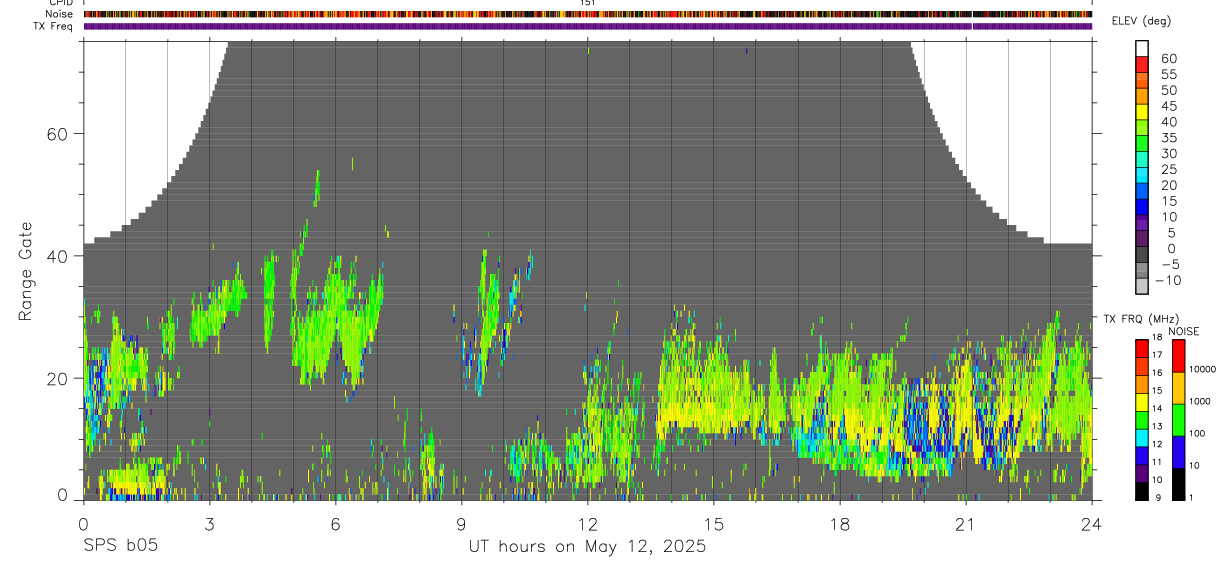Click ELEV colorbar tick '35'
Image resolution: width=1228 pixels, height=567 pixels.
coord(1168,138)
